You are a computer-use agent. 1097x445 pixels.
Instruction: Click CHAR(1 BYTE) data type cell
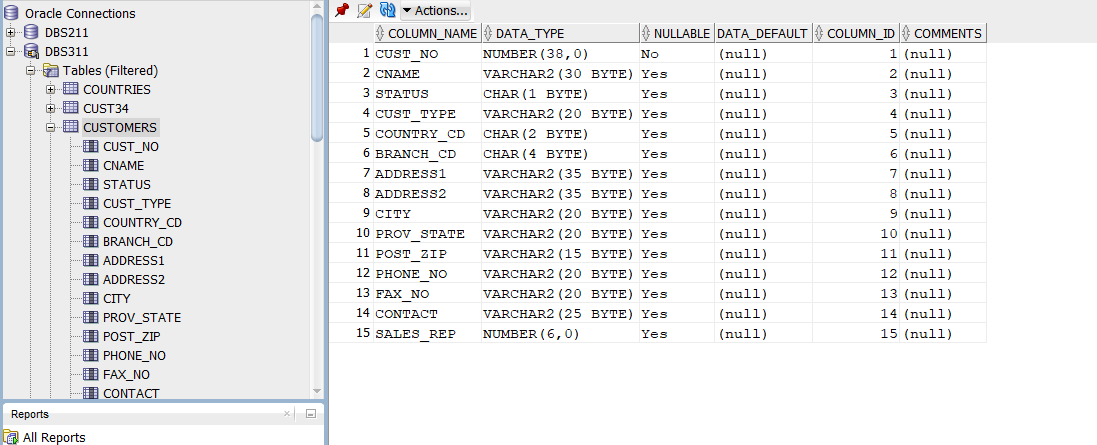coord(560,94)
